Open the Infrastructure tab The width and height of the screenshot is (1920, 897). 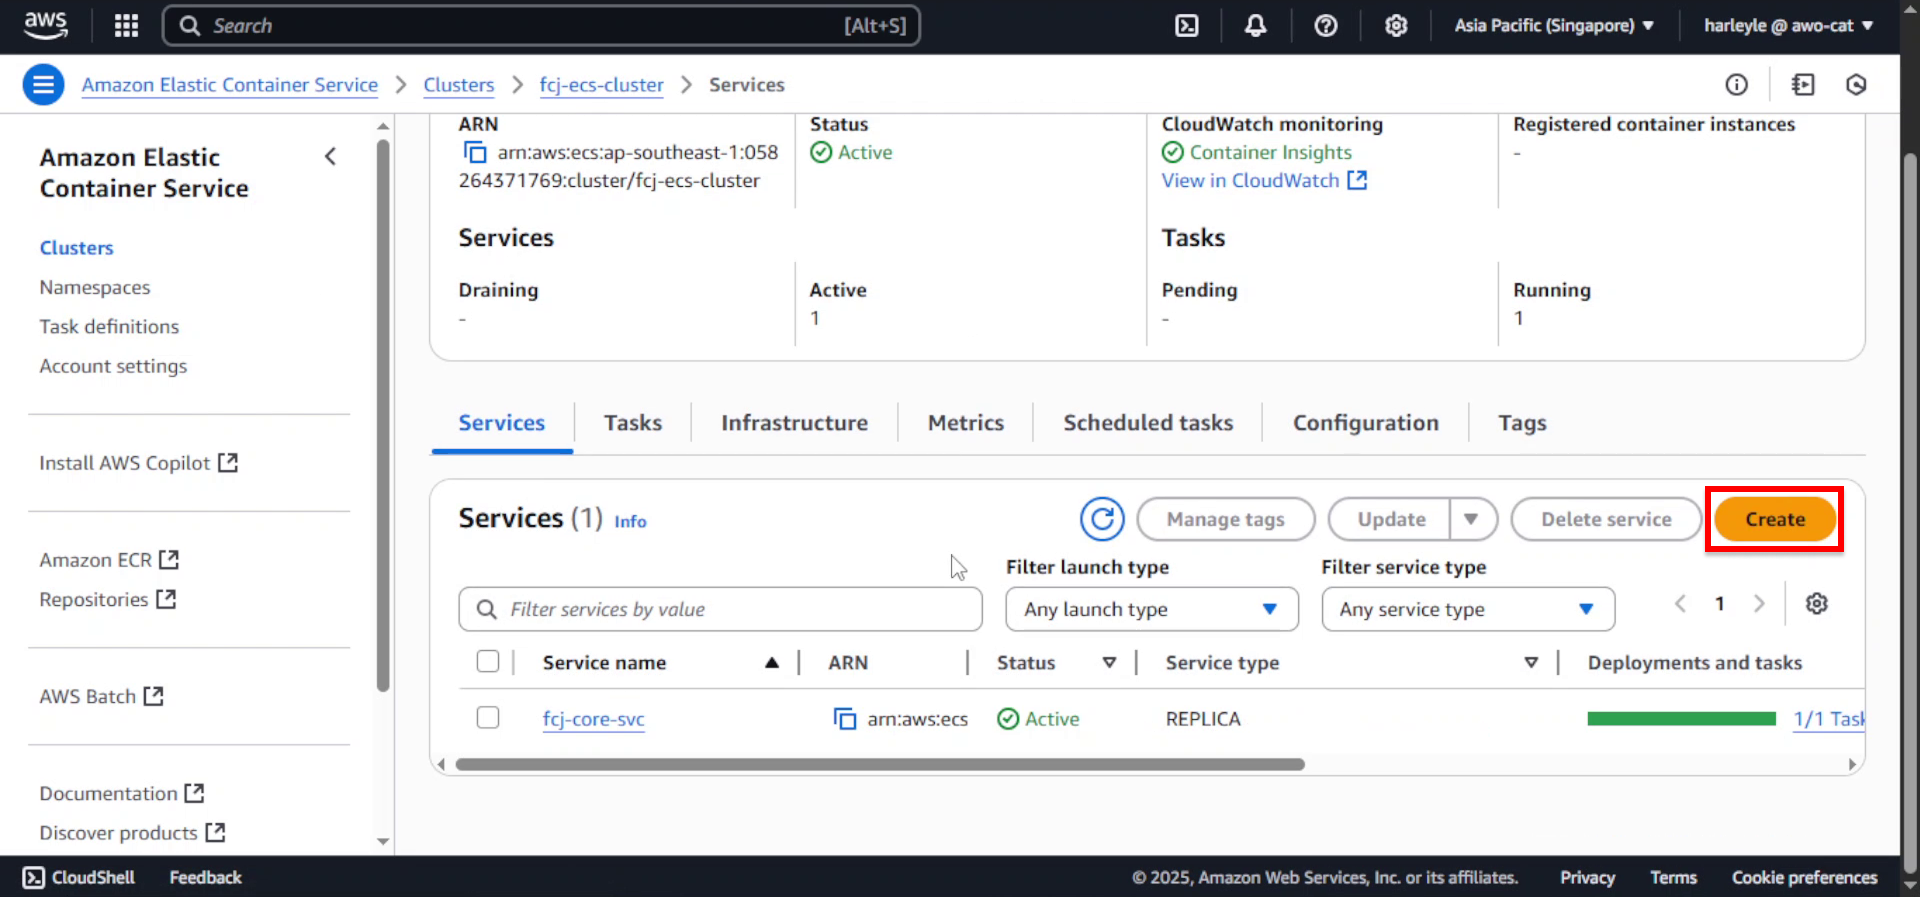[x=795, y=423]
